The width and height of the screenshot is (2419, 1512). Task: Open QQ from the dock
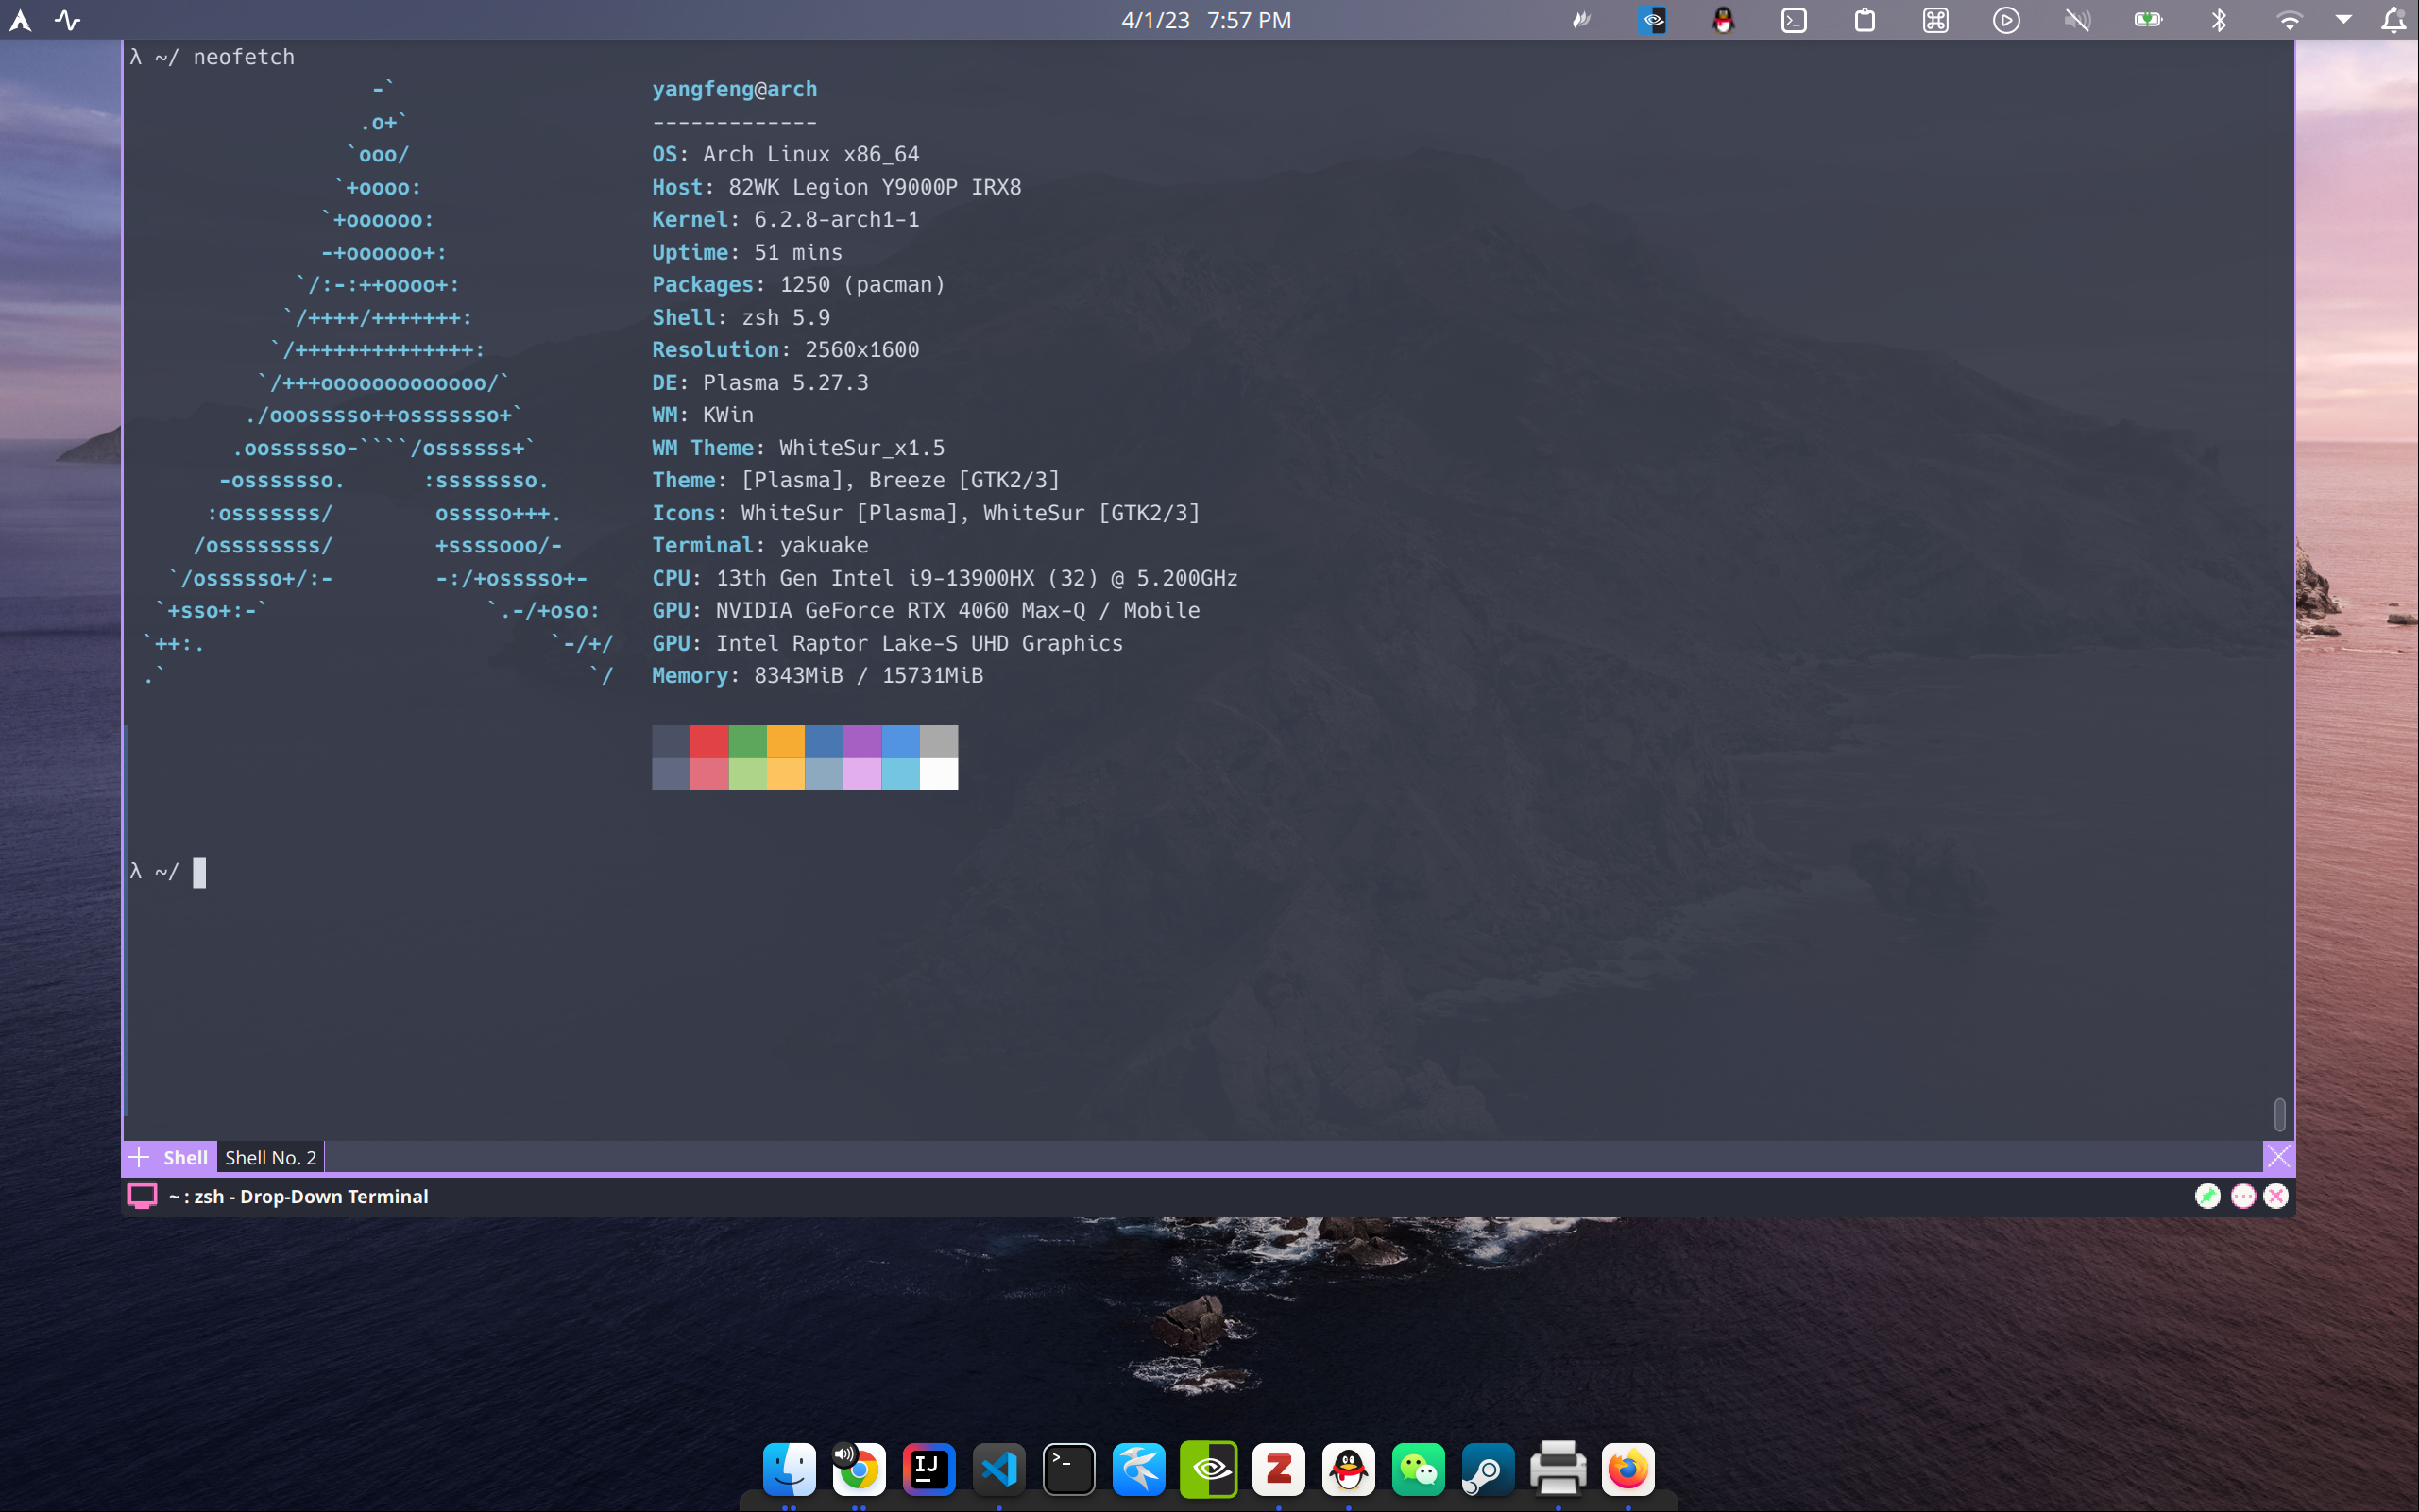click(1349, 1469)
